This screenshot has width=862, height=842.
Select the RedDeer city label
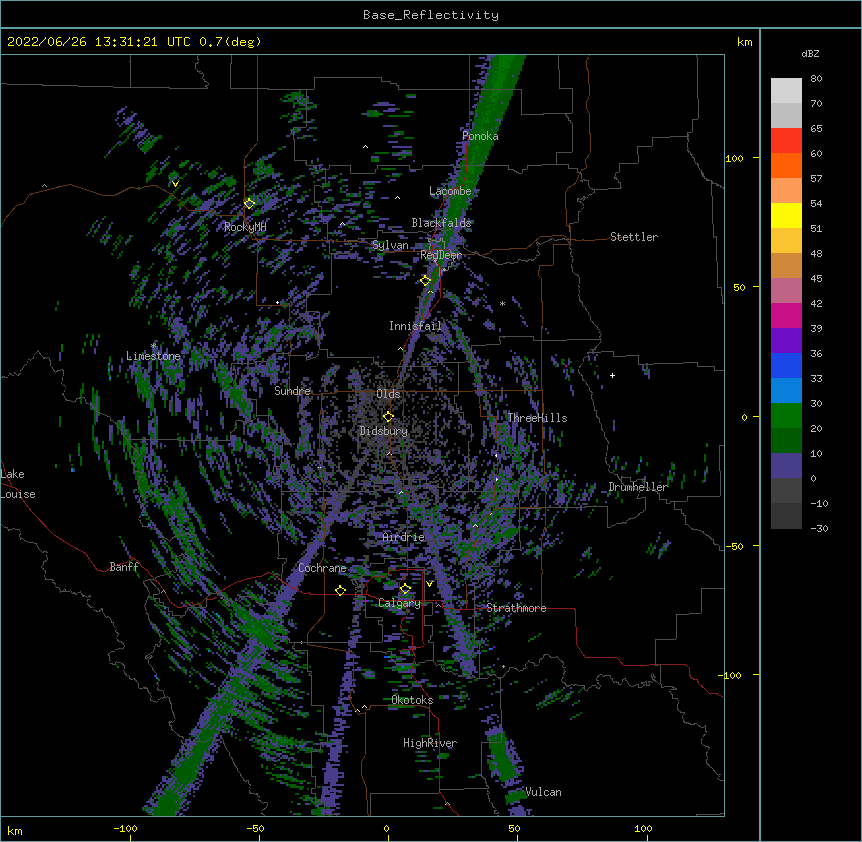tap(441, 255)
